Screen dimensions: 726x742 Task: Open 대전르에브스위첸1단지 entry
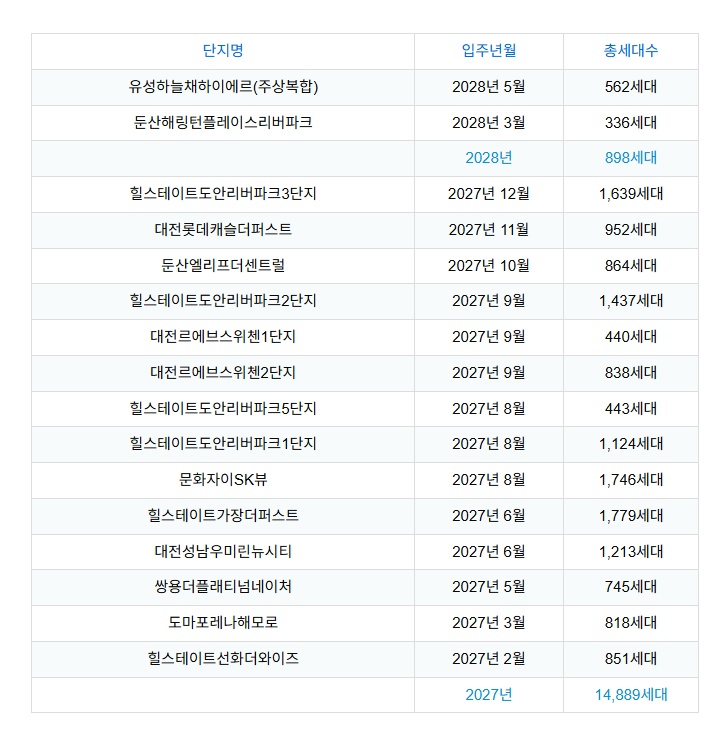222,337
